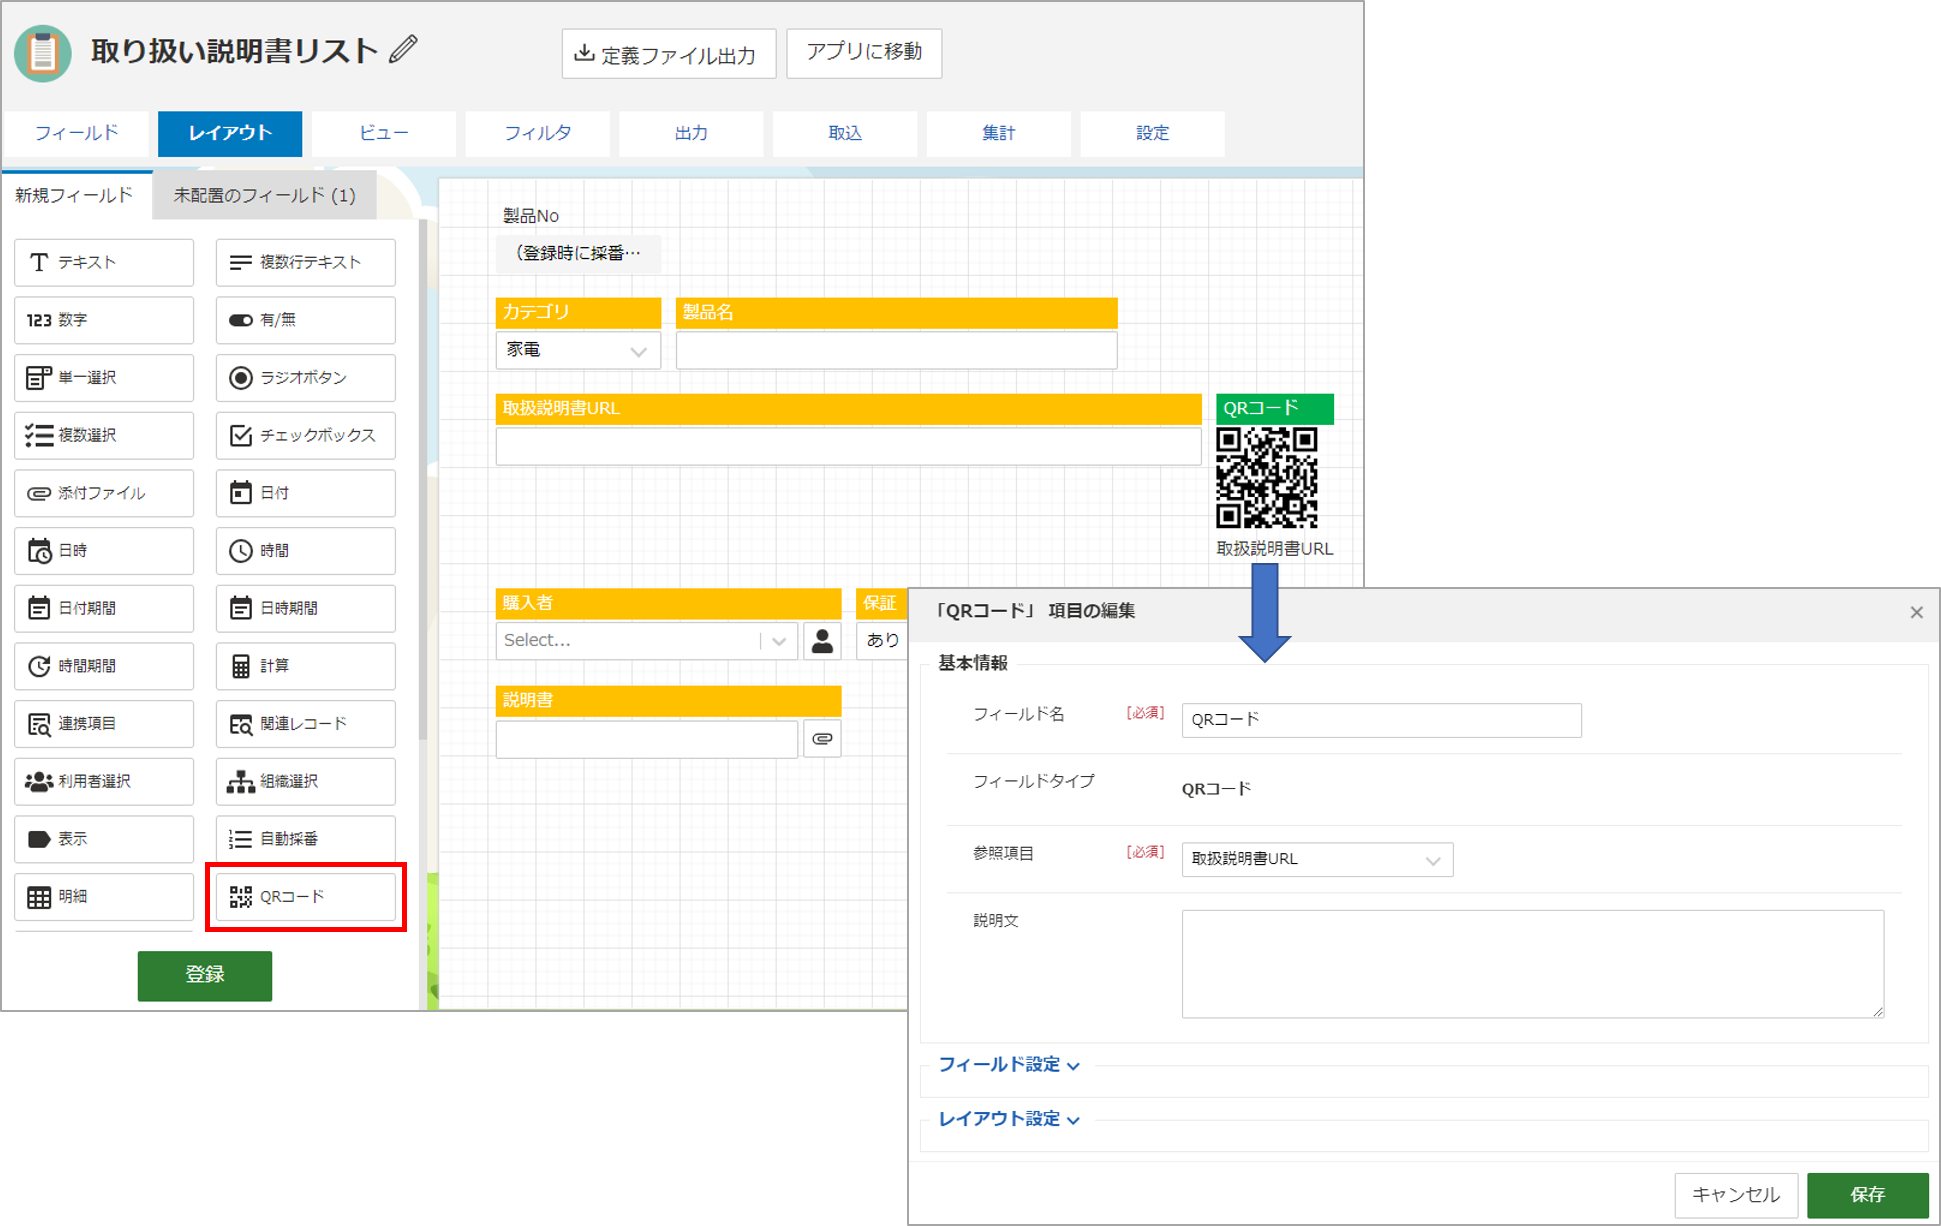Click the 説明文 text area
The image size is (1941, 1226).
[1533, 964]
